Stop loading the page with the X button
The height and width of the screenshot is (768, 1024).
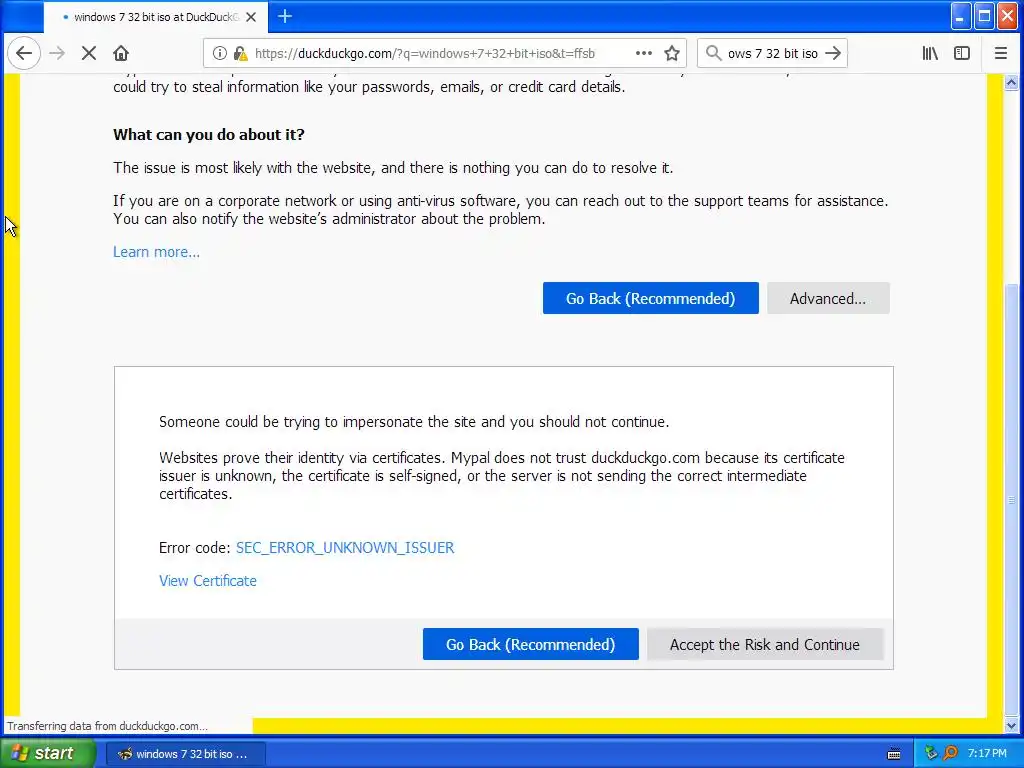click(89, 54)
